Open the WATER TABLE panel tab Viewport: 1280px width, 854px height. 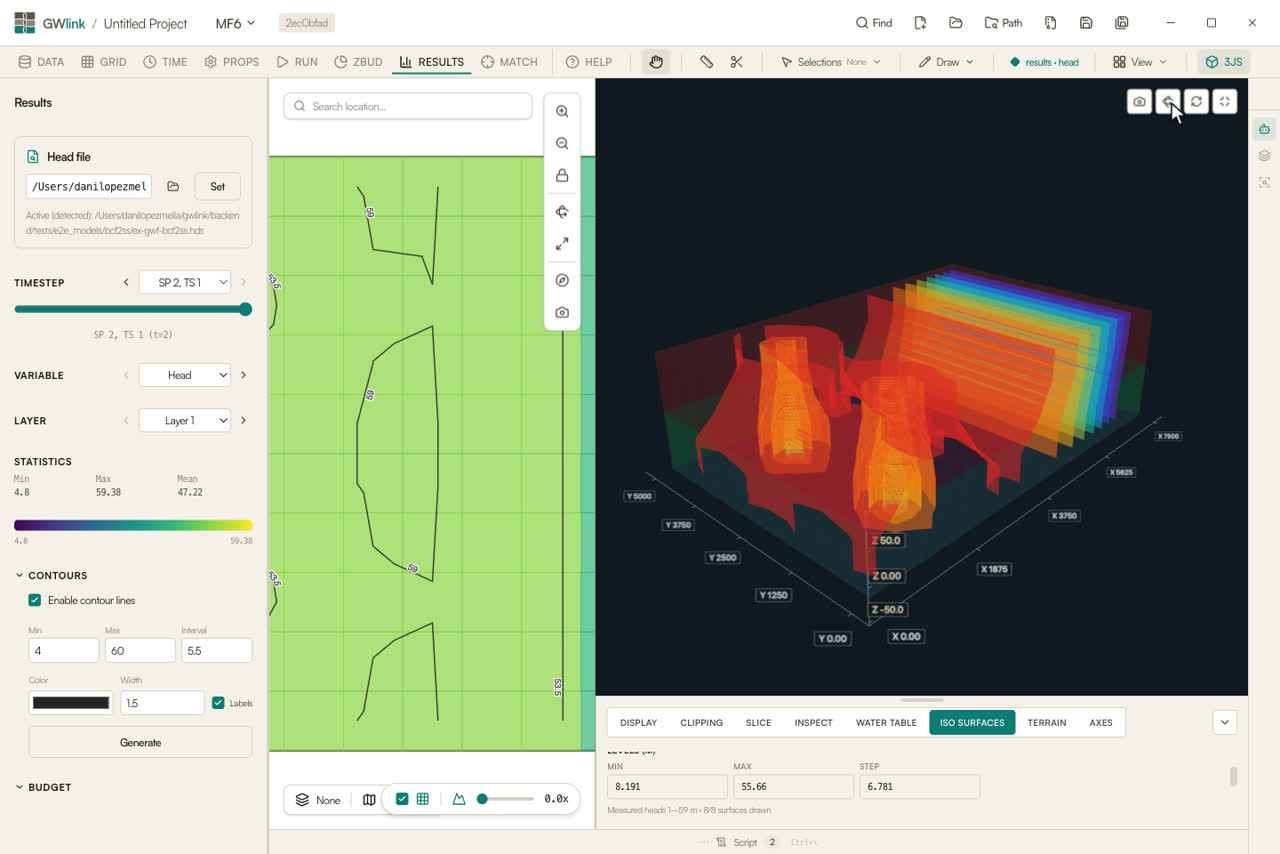[x=886, y=722]
